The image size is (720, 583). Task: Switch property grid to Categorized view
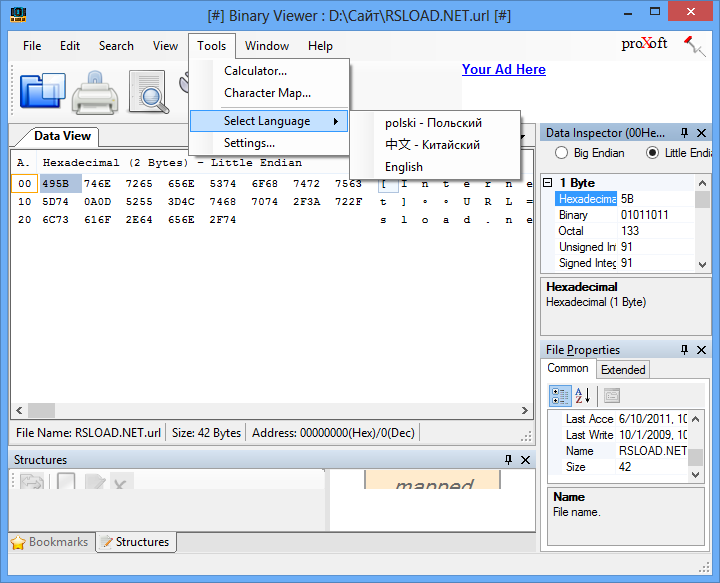[x=560, y=396]
